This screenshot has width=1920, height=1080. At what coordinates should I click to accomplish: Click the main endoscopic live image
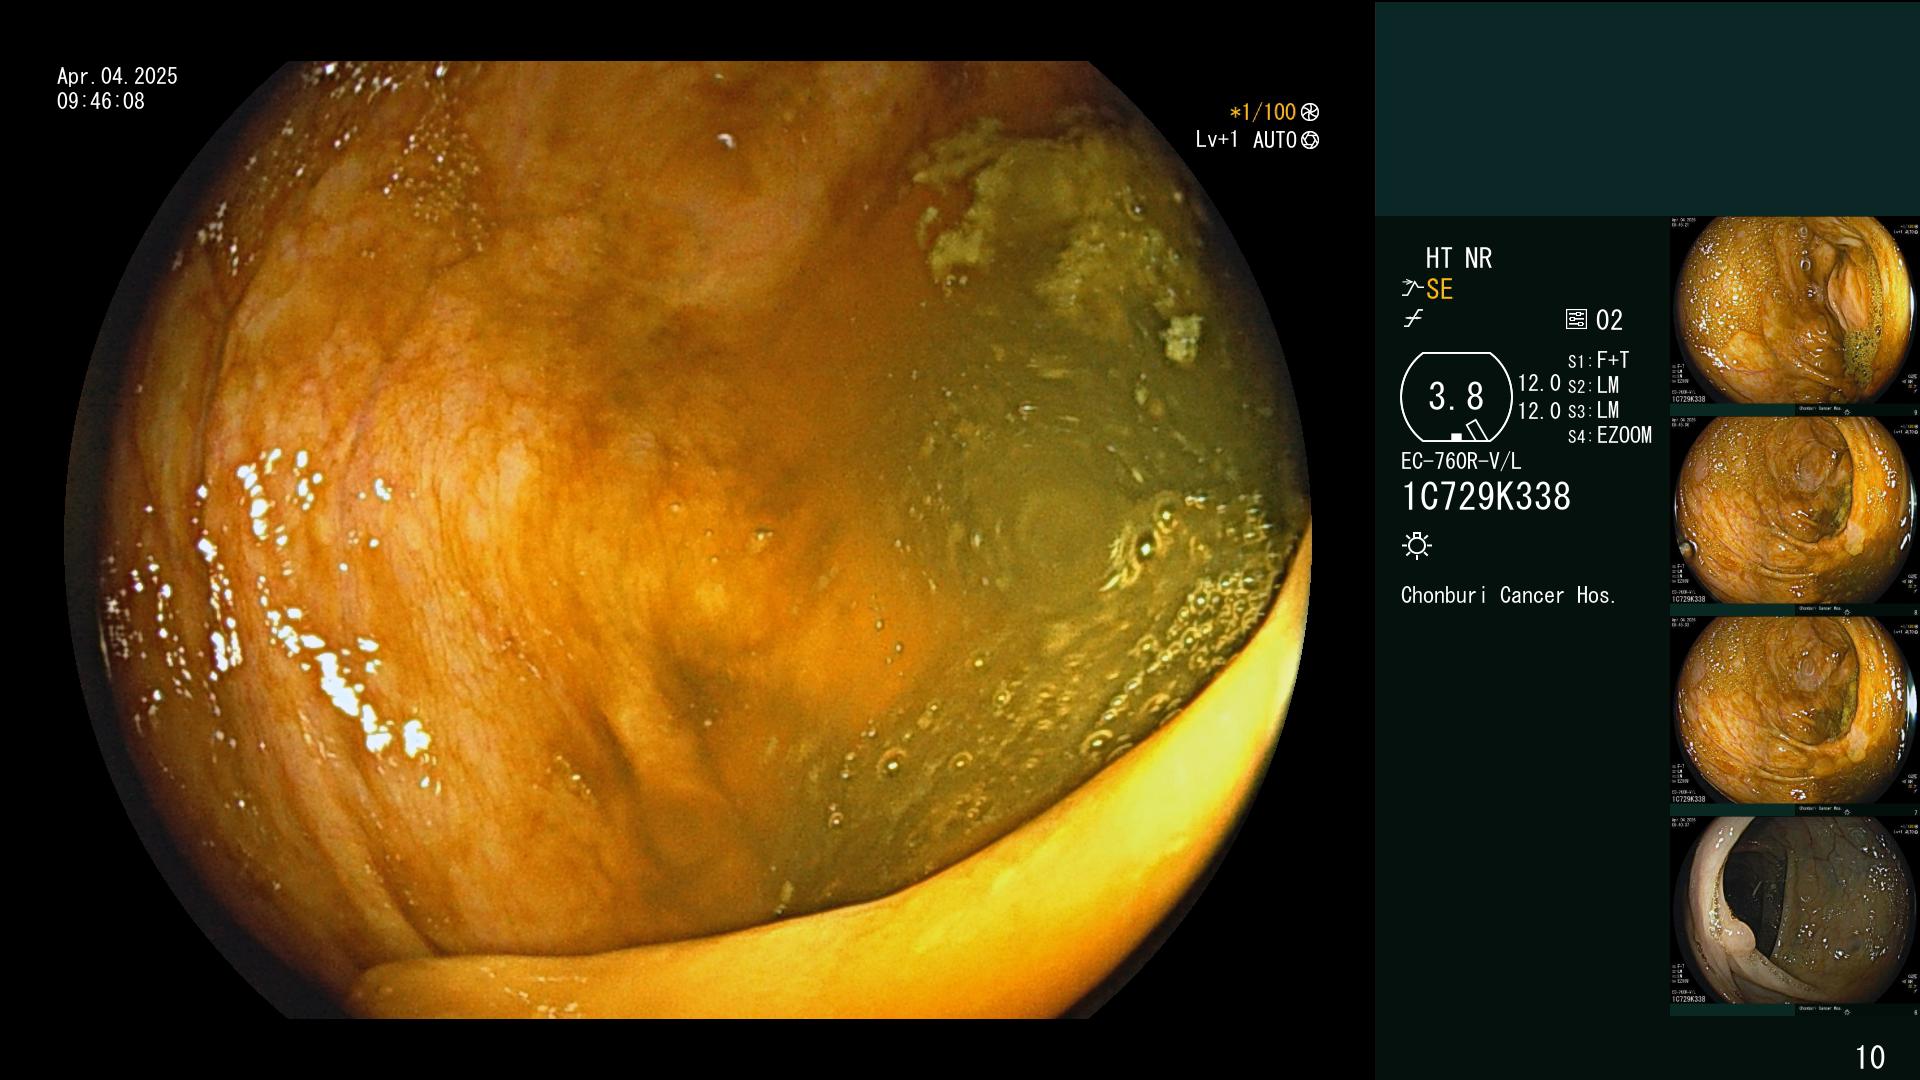tap(688, 540)
